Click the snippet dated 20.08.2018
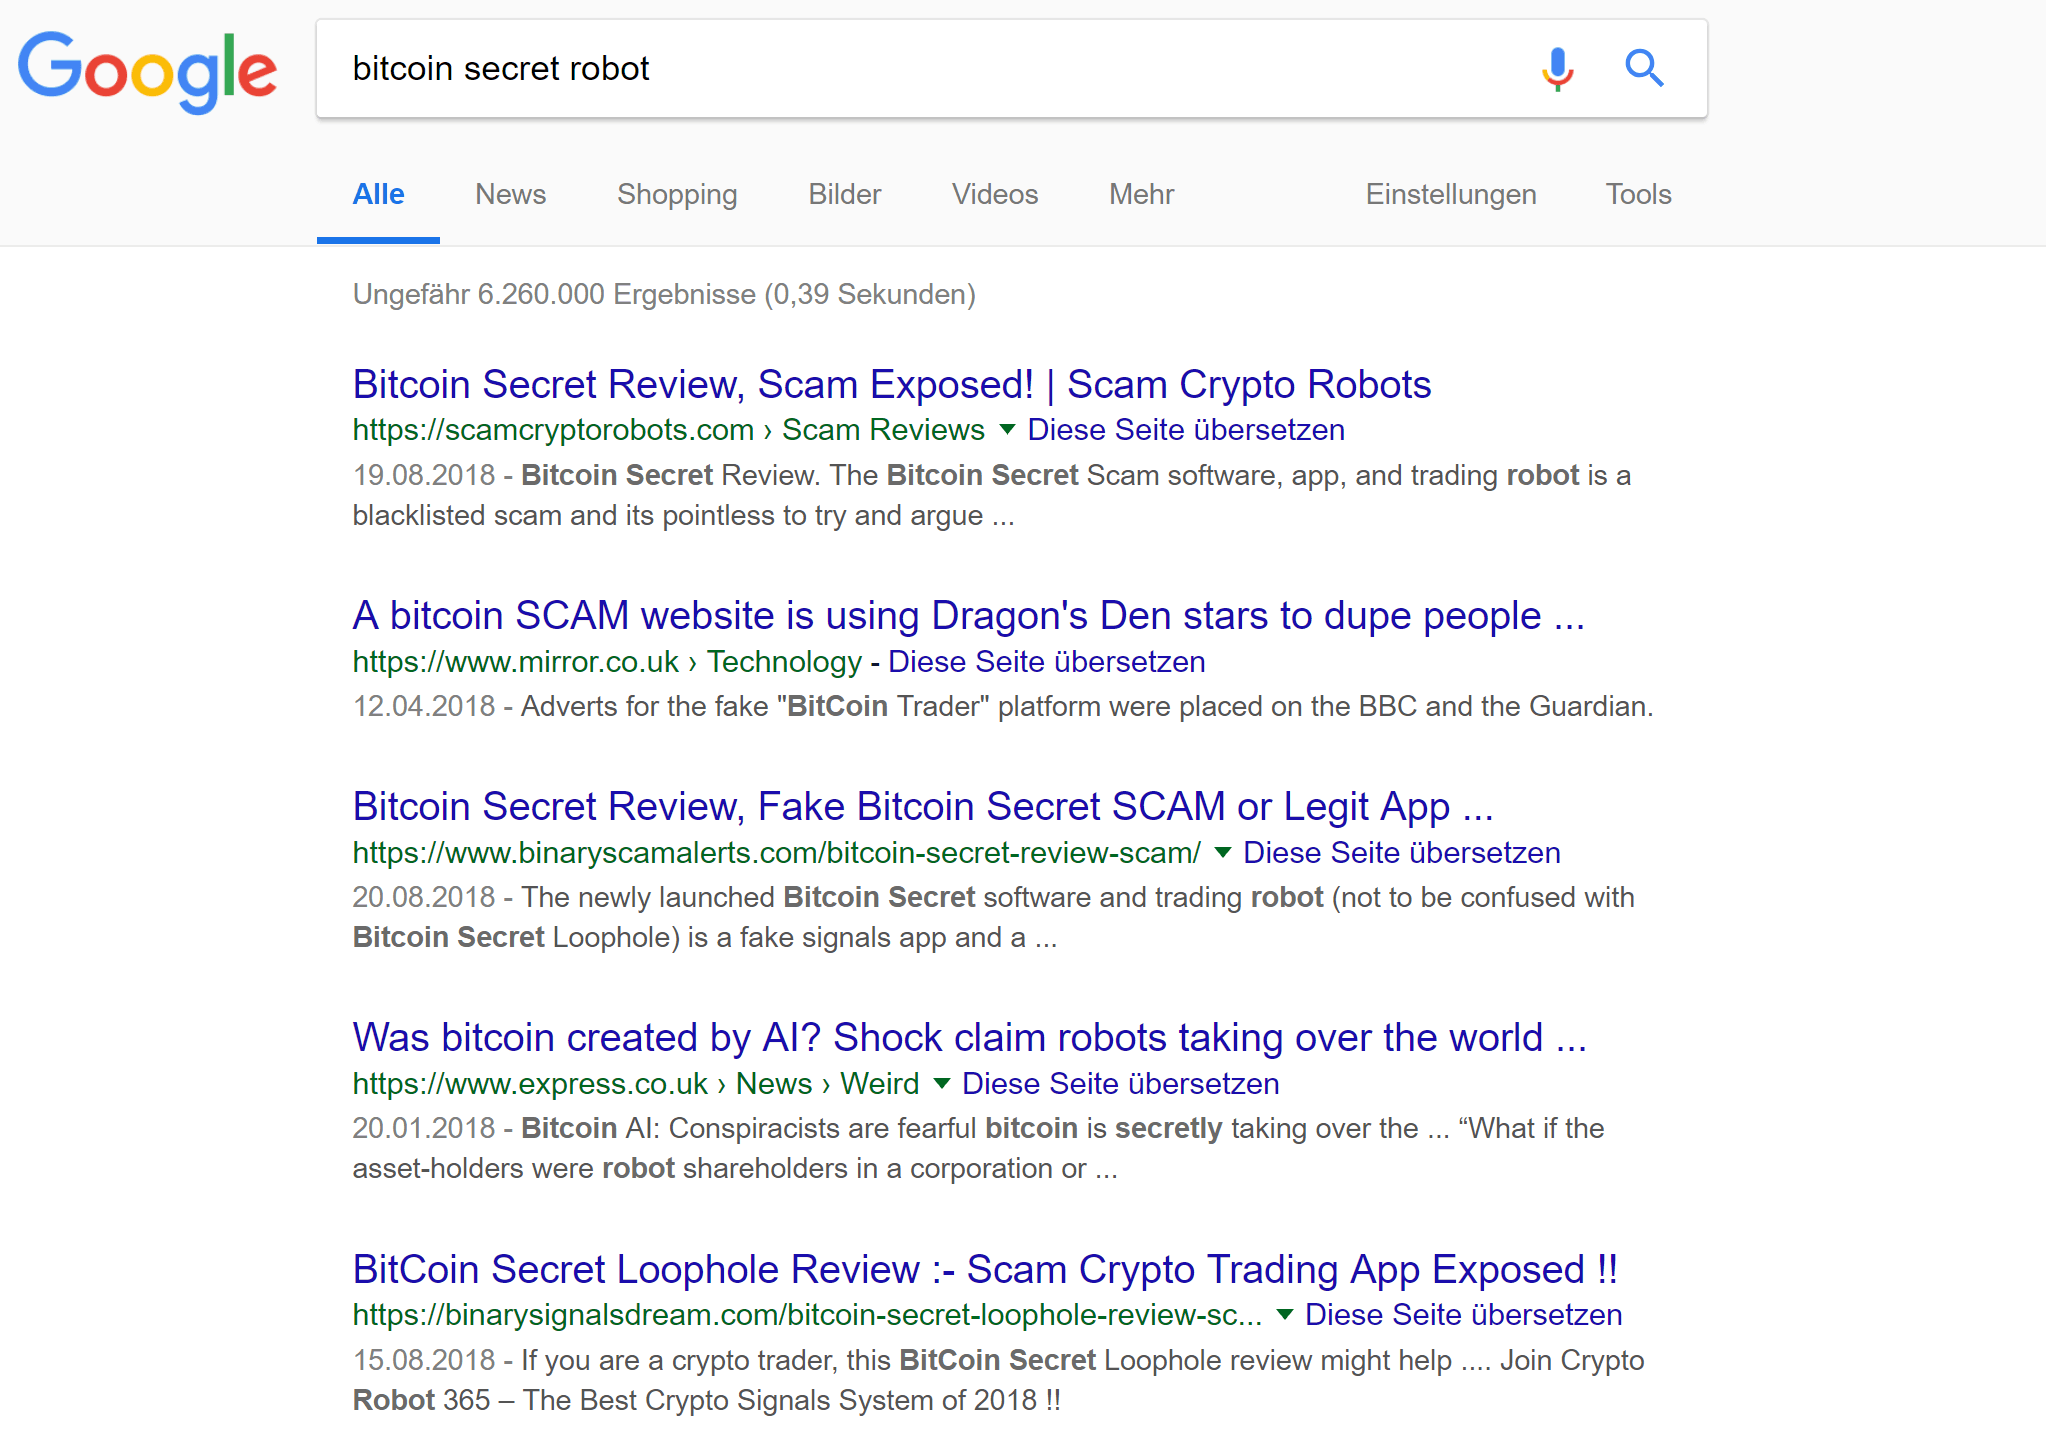The height and width of the screenshot is (1437, 2046). tap(994, 918)
